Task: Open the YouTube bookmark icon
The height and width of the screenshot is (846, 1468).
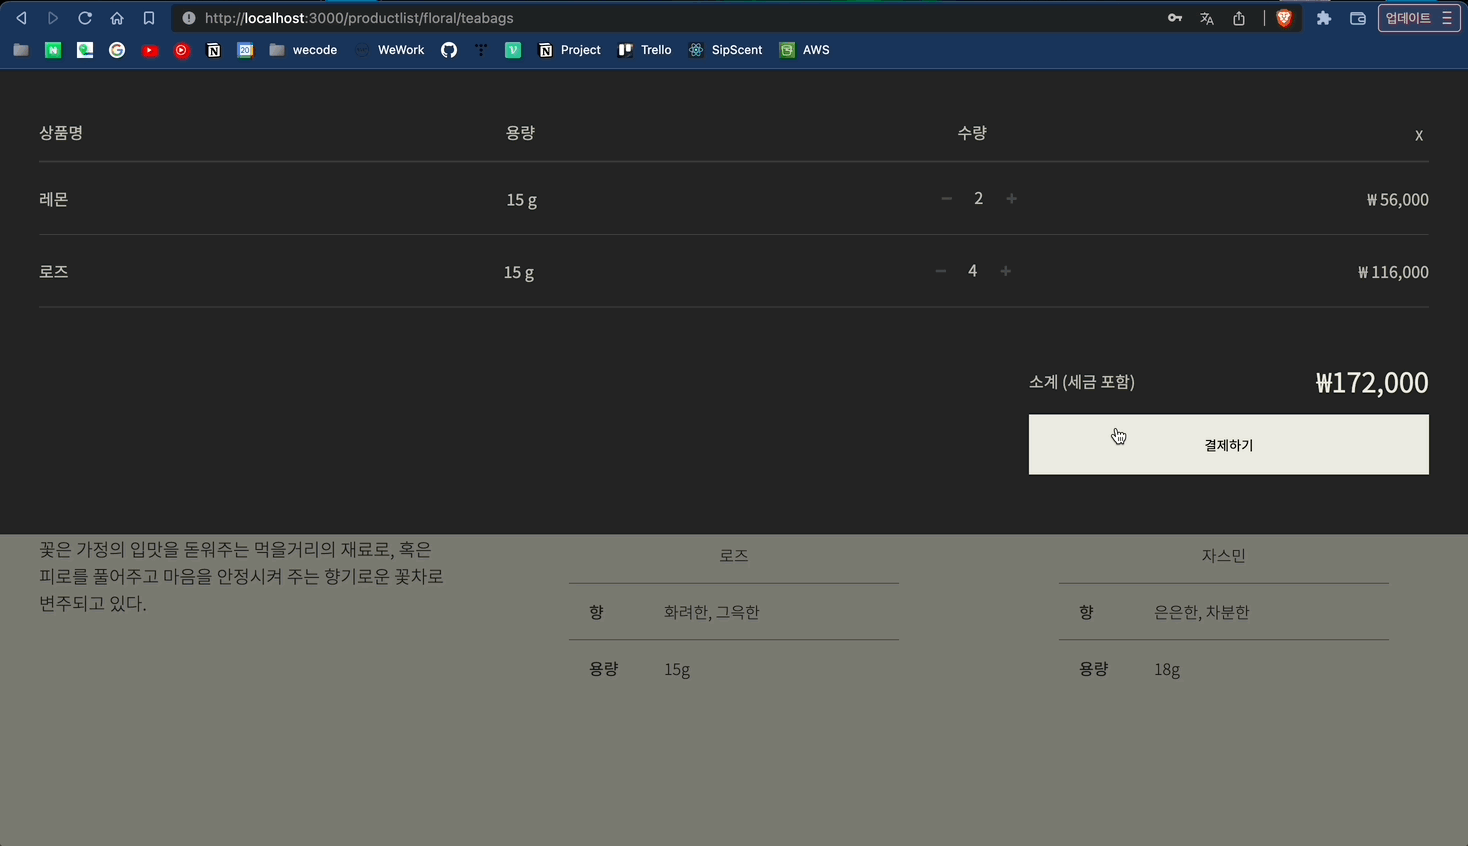Action: click(x=150, y=49)
